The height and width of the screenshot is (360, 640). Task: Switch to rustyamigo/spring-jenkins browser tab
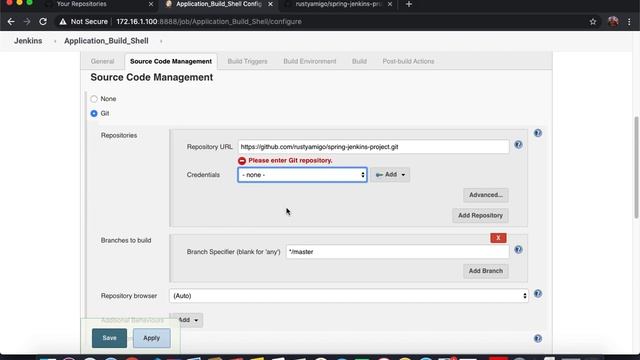point(338,4)
